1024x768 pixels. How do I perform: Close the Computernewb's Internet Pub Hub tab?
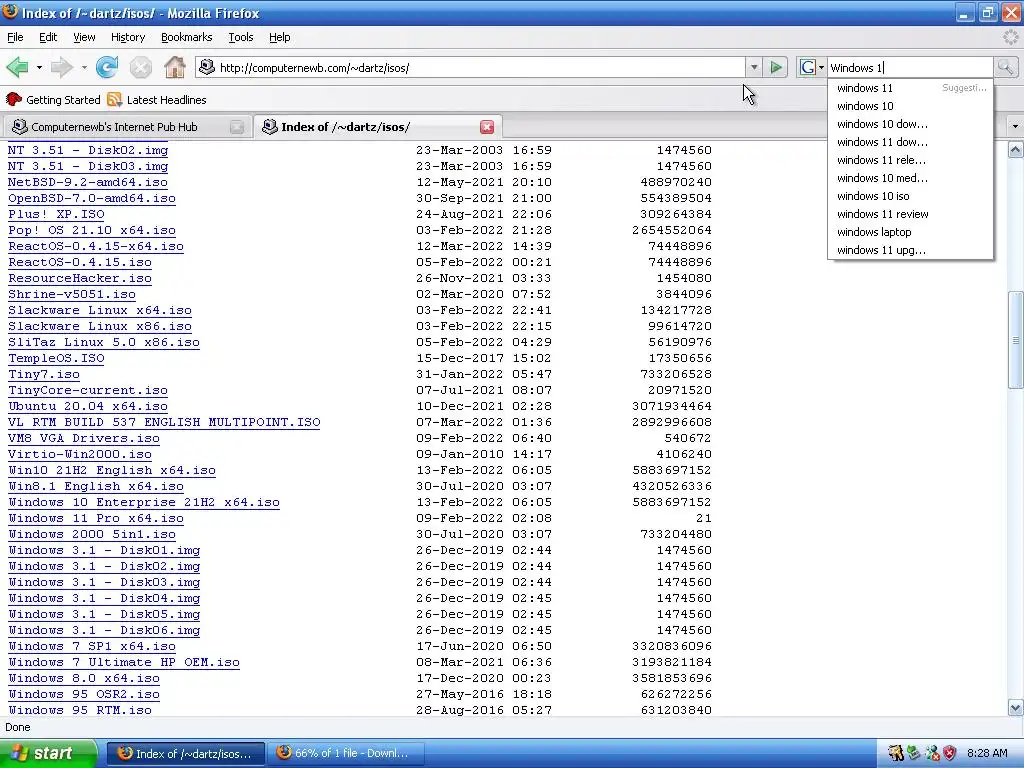coord(237,127)
